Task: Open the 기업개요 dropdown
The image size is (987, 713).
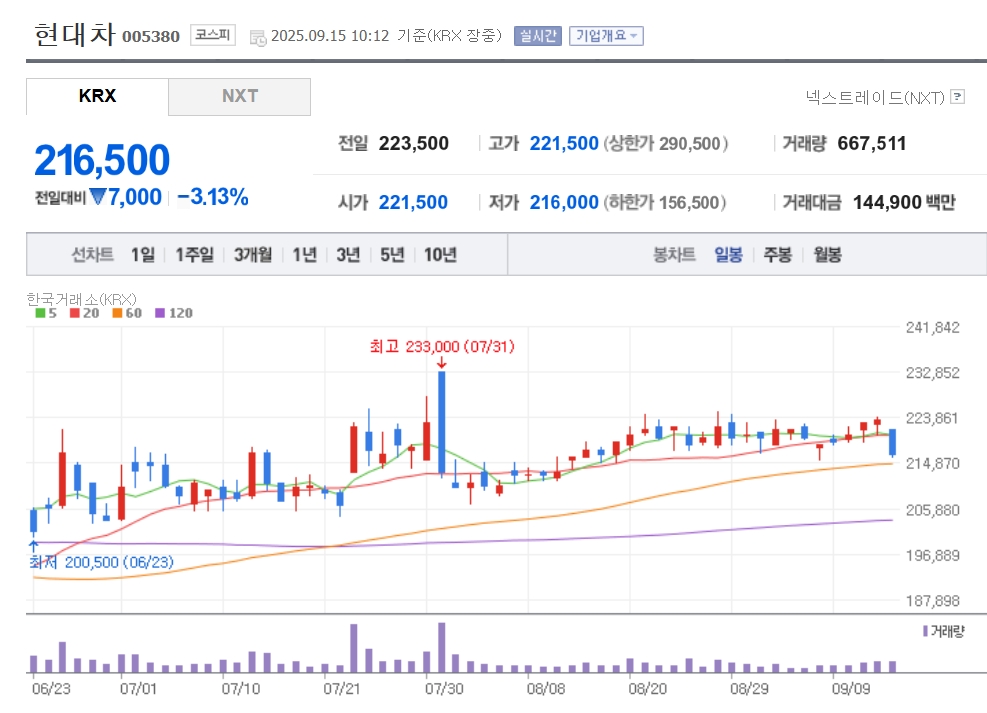Action: [606, 36]
